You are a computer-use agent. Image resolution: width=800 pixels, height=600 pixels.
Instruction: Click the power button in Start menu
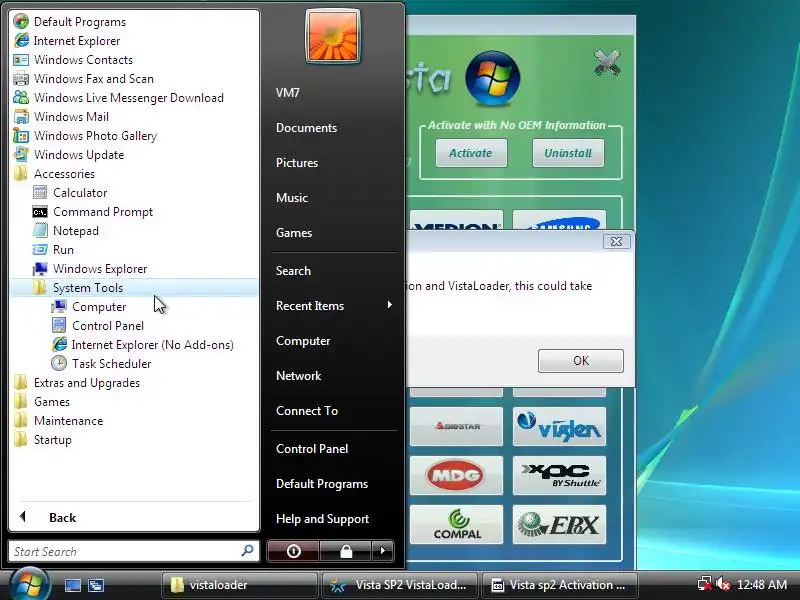[293, 551]
